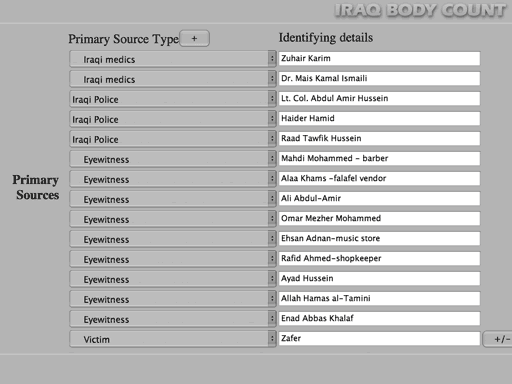Open the Iraqi Police dropdown for Lt. Col. Abdul

[173, 99]
